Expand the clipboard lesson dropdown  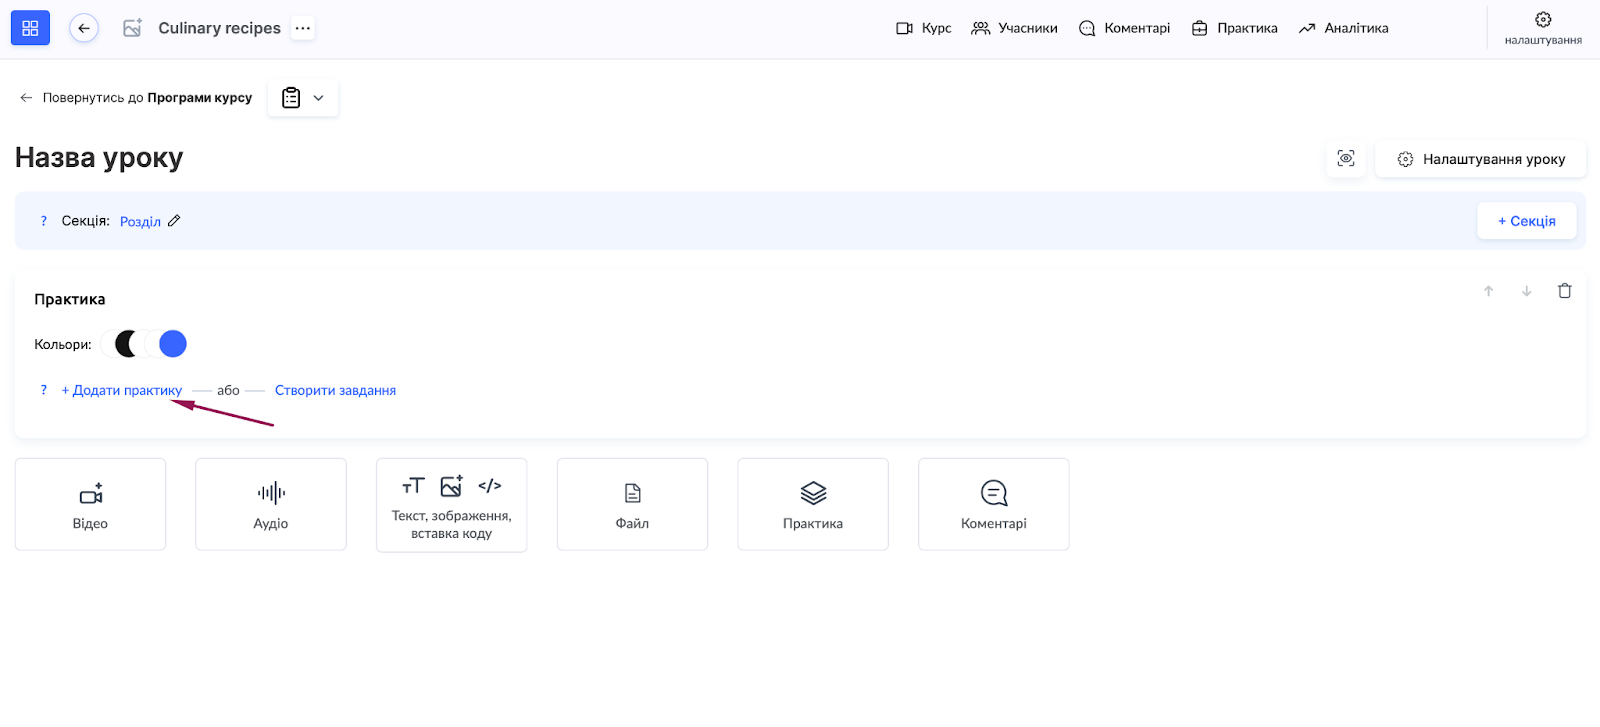pos(303,98)
